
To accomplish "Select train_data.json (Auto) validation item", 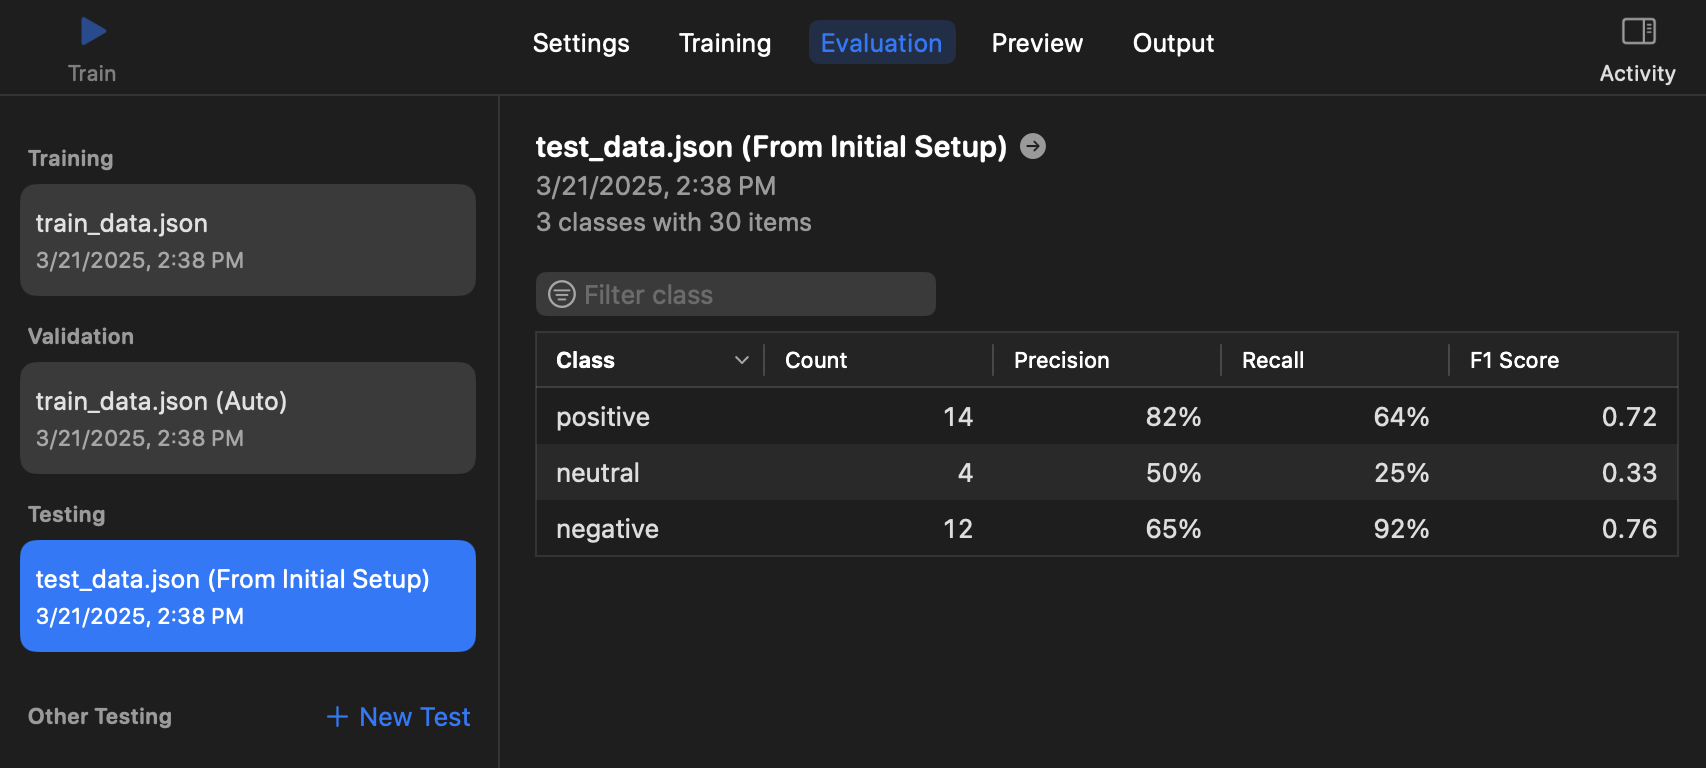I will [x=247, y=418].
